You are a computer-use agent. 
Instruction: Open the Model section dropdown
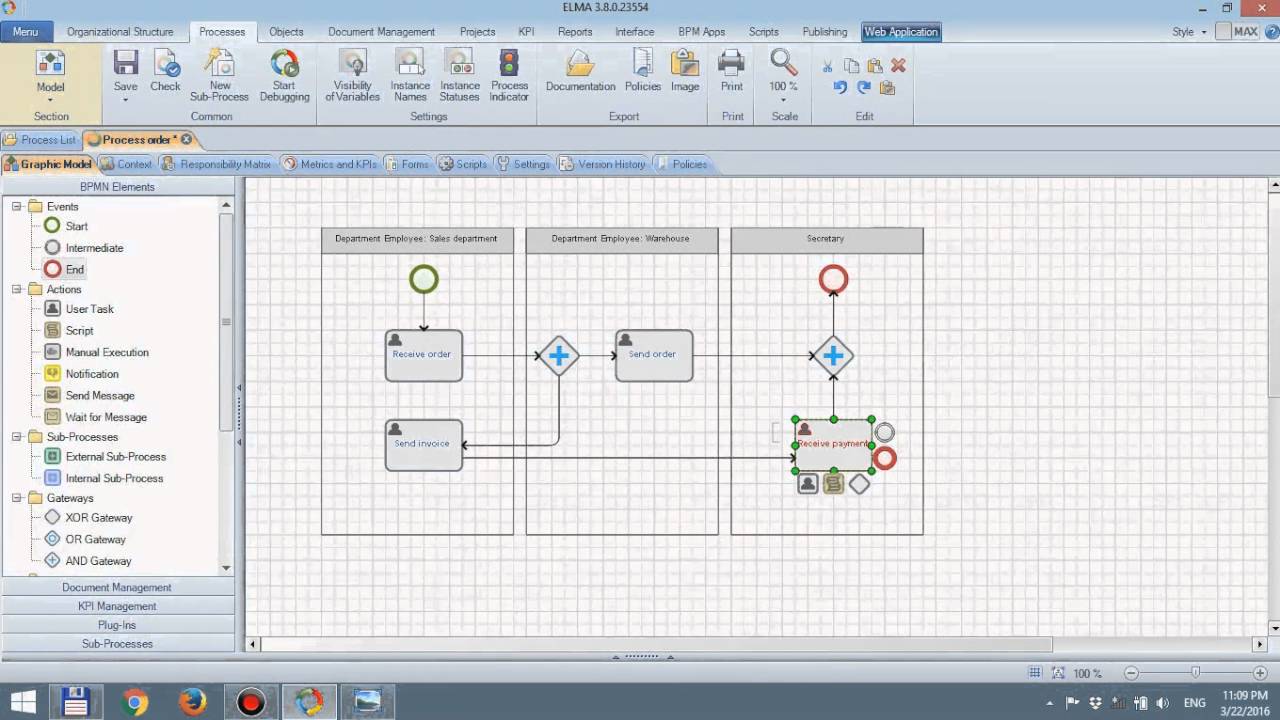click(x=50, y=99)
